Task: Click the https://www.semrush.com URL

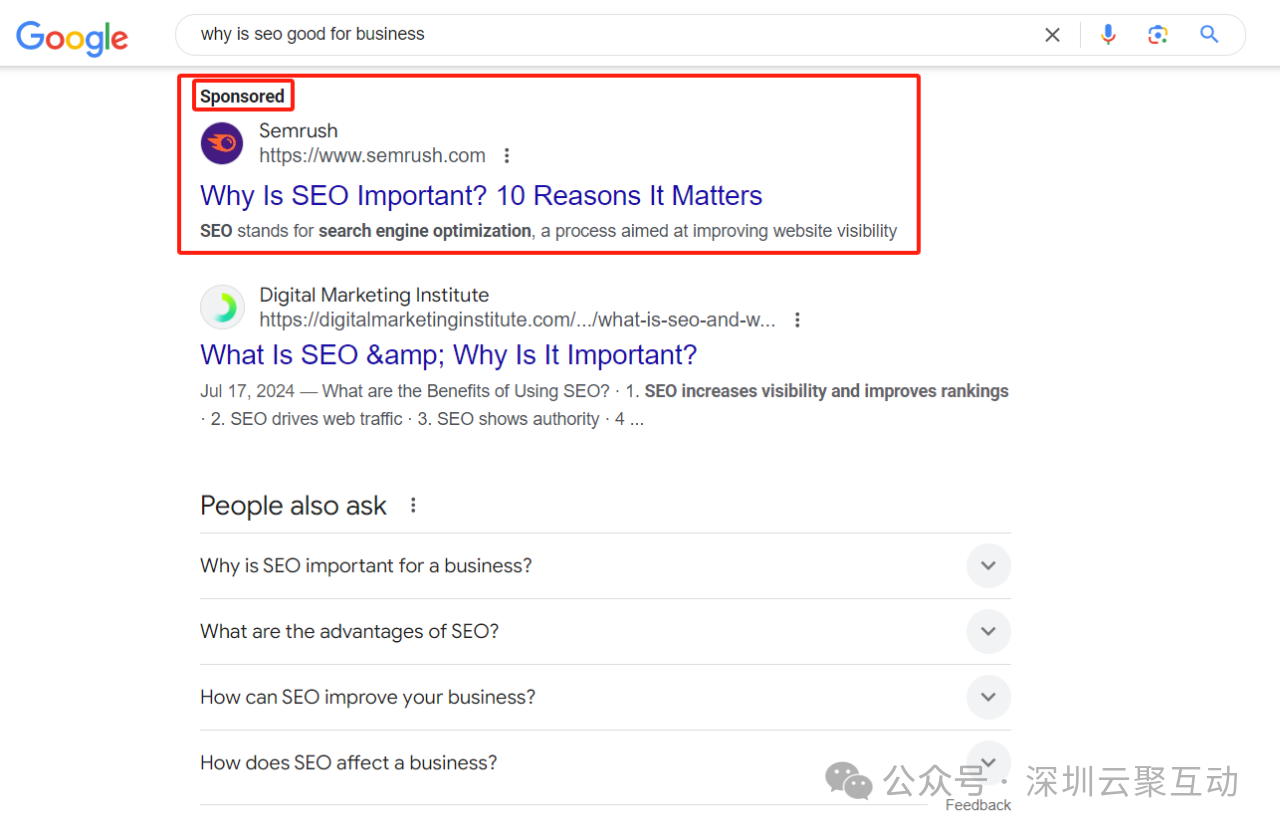Action: 372,156
